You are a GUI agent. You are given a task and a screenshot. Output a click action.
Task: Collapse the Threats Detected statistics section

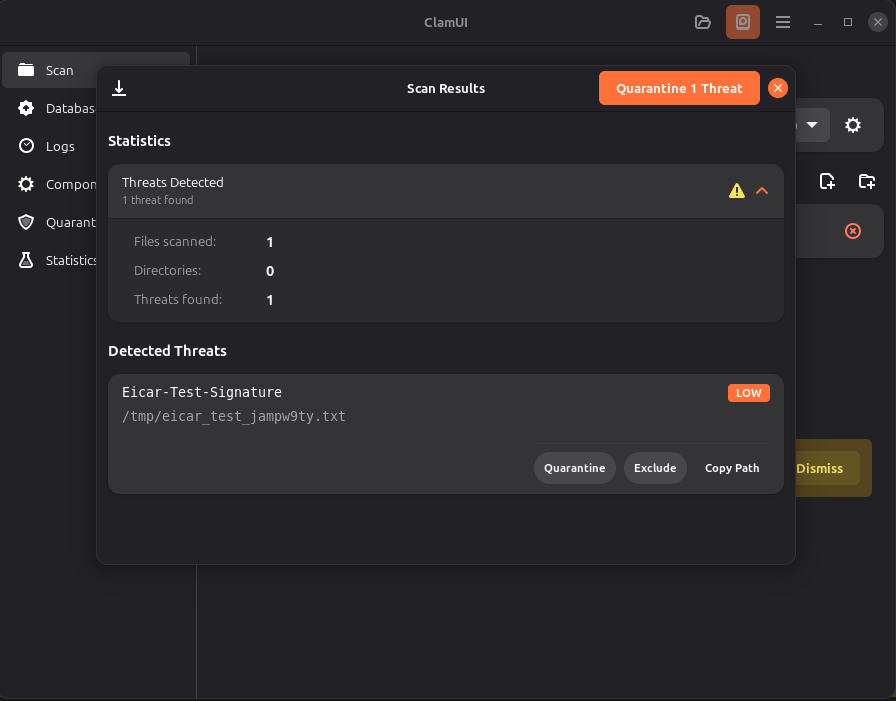[x=762, y=189]
